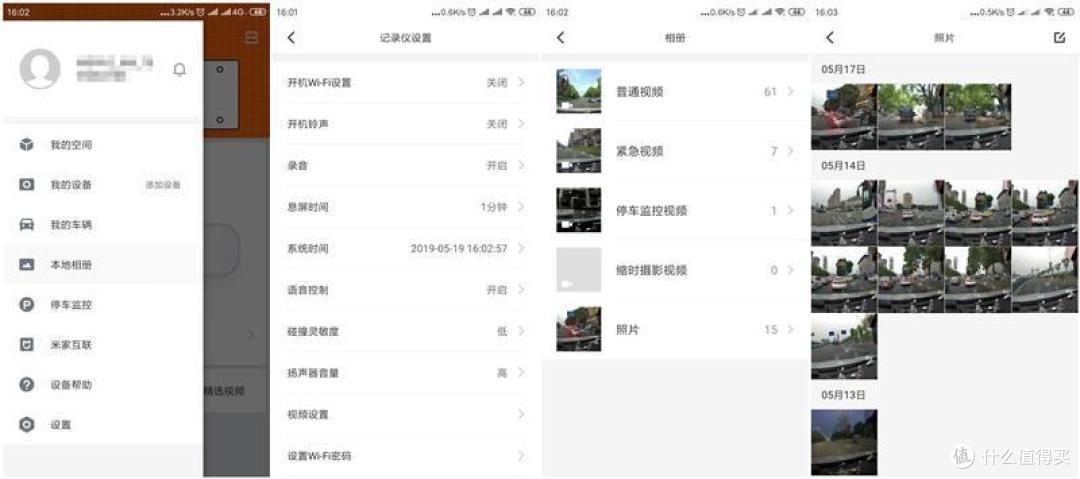
Task: Expand 语音控制 row chevron
Action: pyautogui.click(x=521, y=289)
